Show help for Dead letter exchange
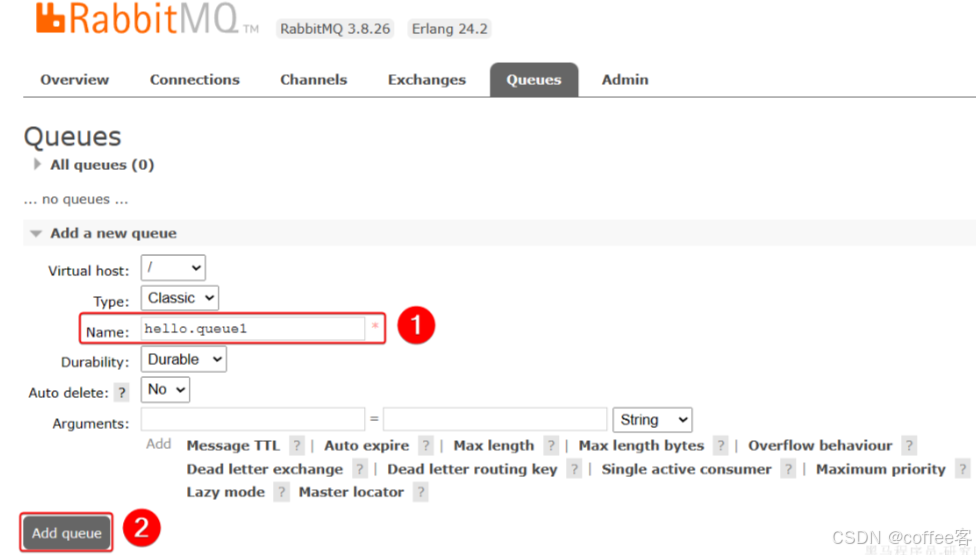 click(x=360, y=469)
